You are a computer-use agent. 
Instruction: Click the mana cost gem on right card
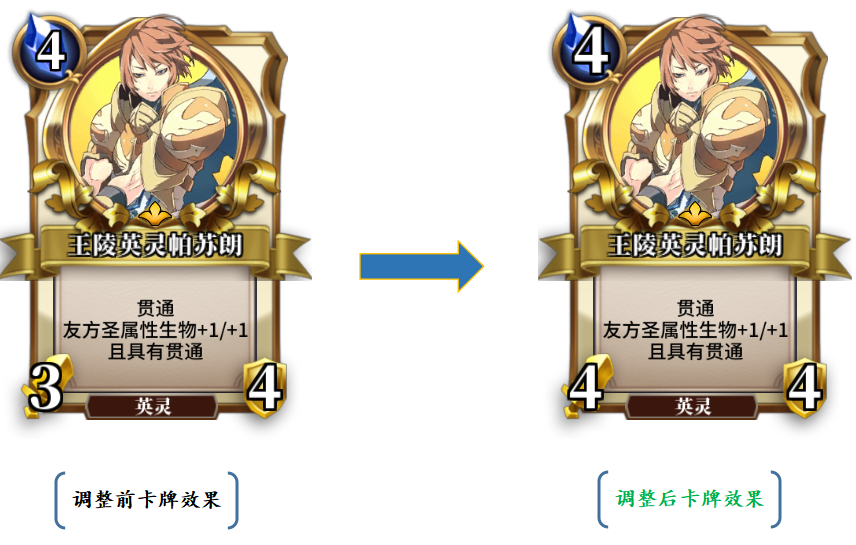point(588,50)
